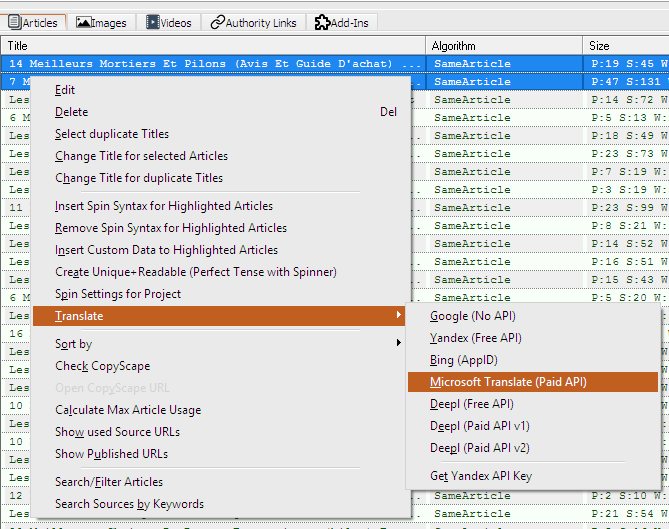The image size is (669, 529).
Task: Choose Microsoft Translate (Paid API)
Action: [x=508, y=382]
